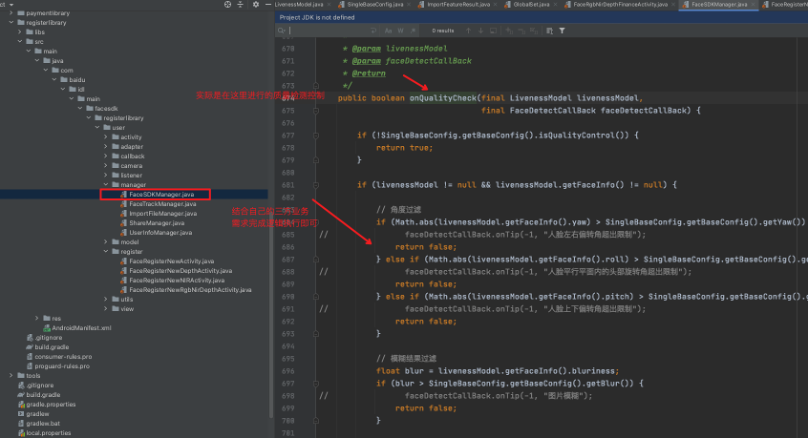Viewport: 808px width, 438px height.
Task: Expand the paymentlibrary folder
Action: [x=11, y=13]
